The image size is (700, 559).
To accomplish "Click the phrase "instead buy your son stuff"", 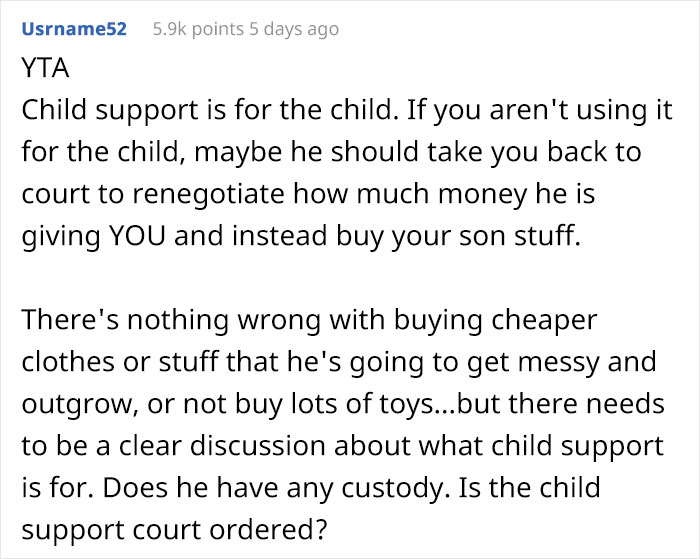I will coord(403,235).
